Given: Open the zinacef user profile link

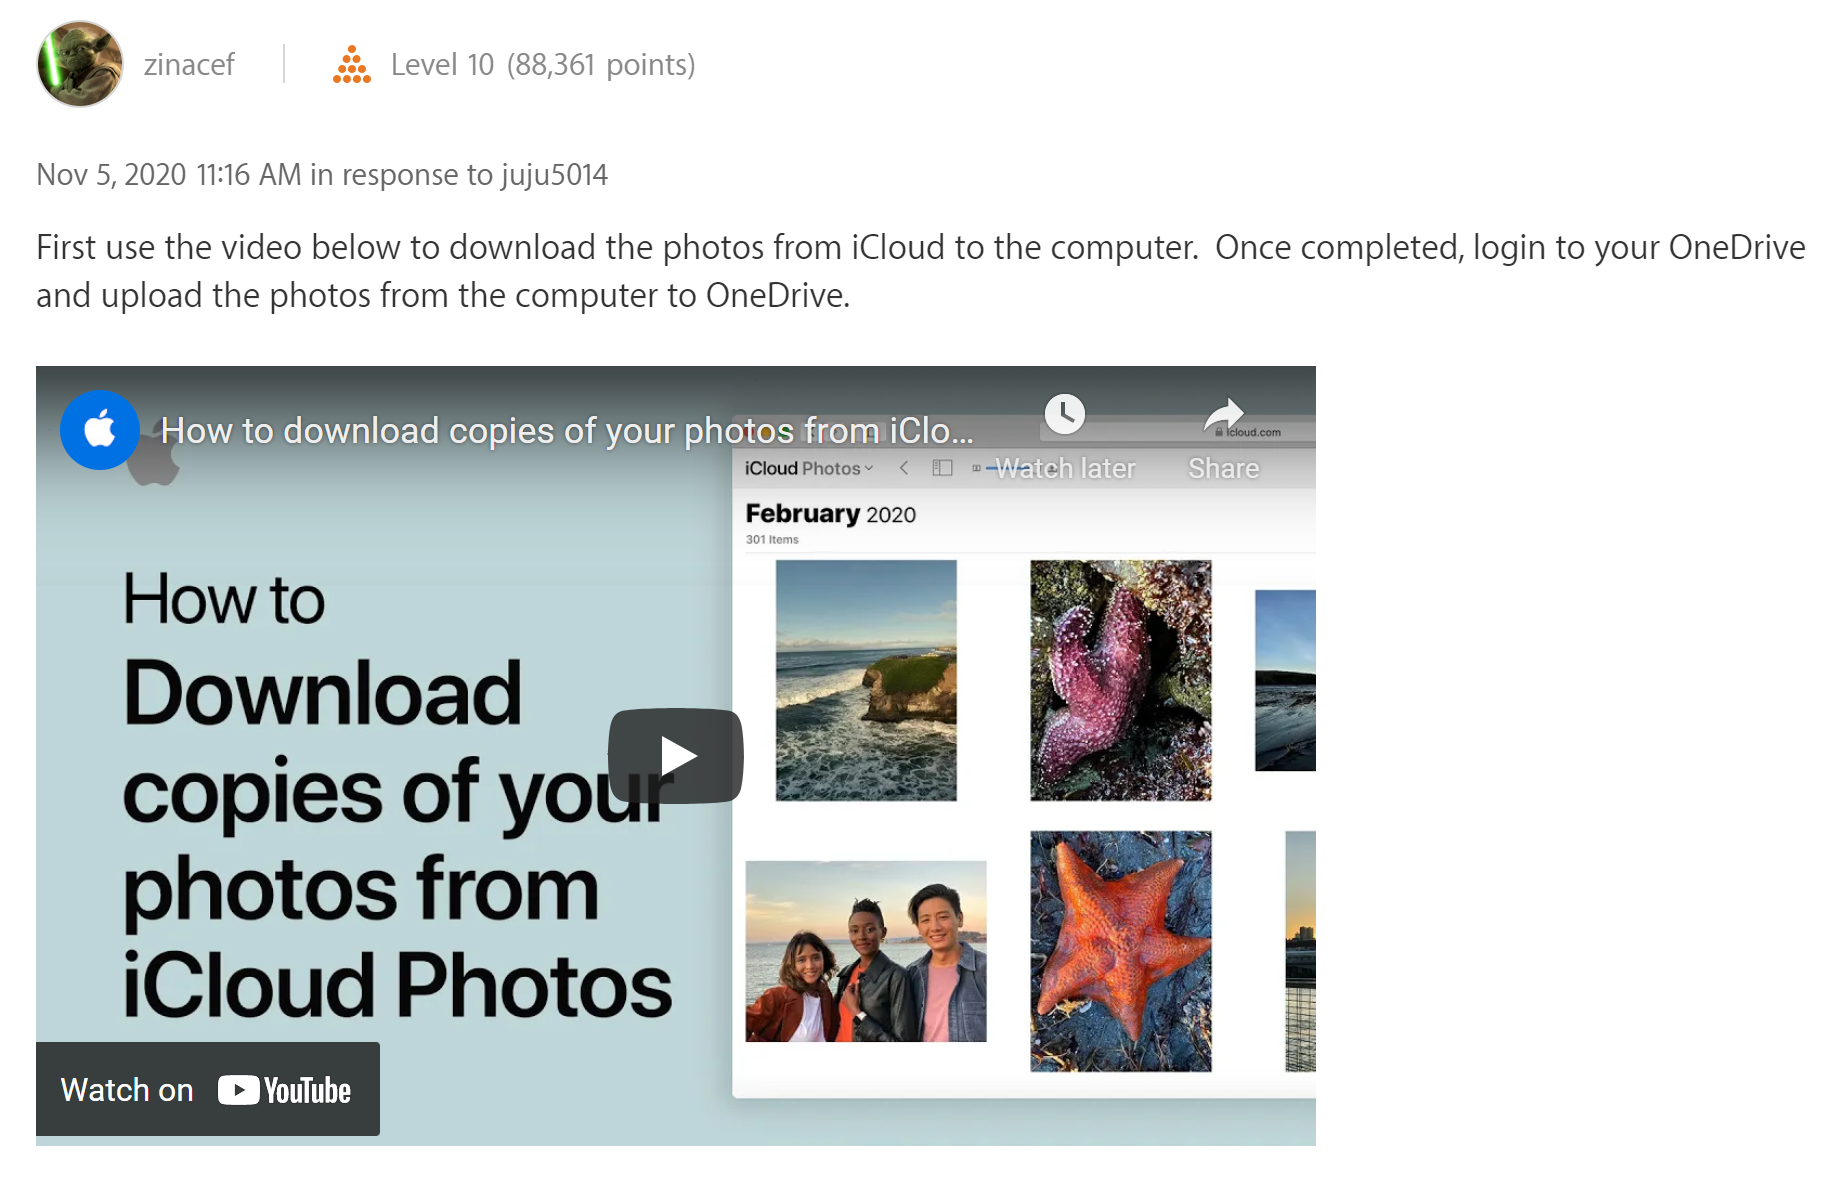Looking at the screenshot, I should (189, 65).
